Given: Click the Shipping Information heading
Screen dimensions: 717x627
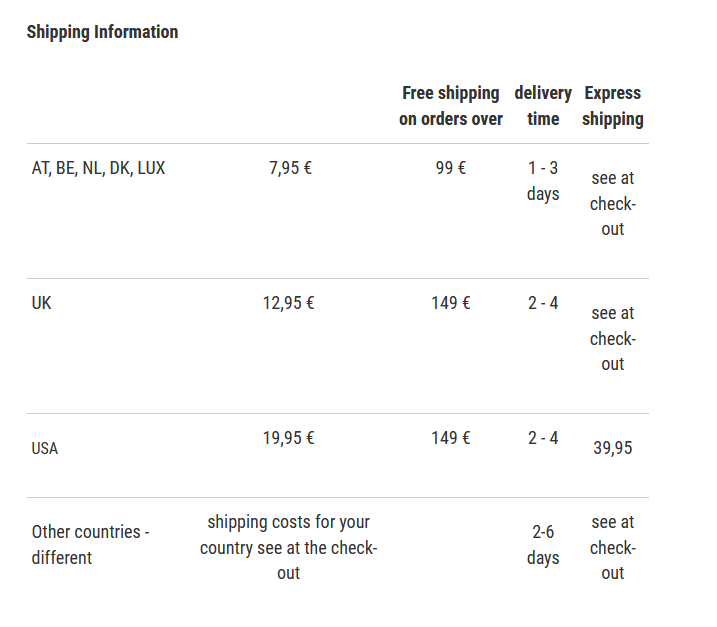Looking at the screenshot, I should pos(102,32).
